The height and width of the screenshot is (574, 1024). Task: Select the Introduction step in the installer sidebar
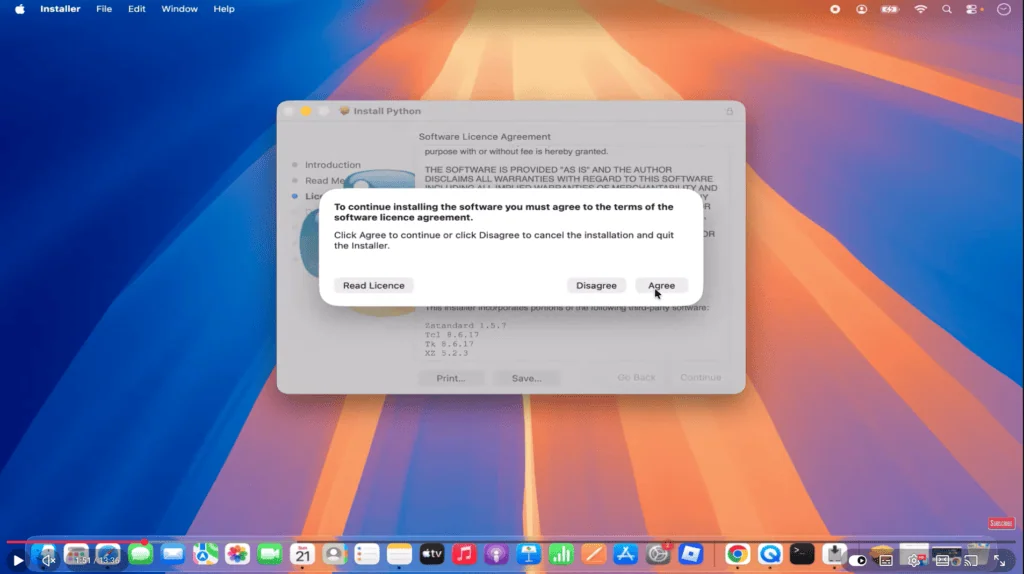click(x=332, y=165)
